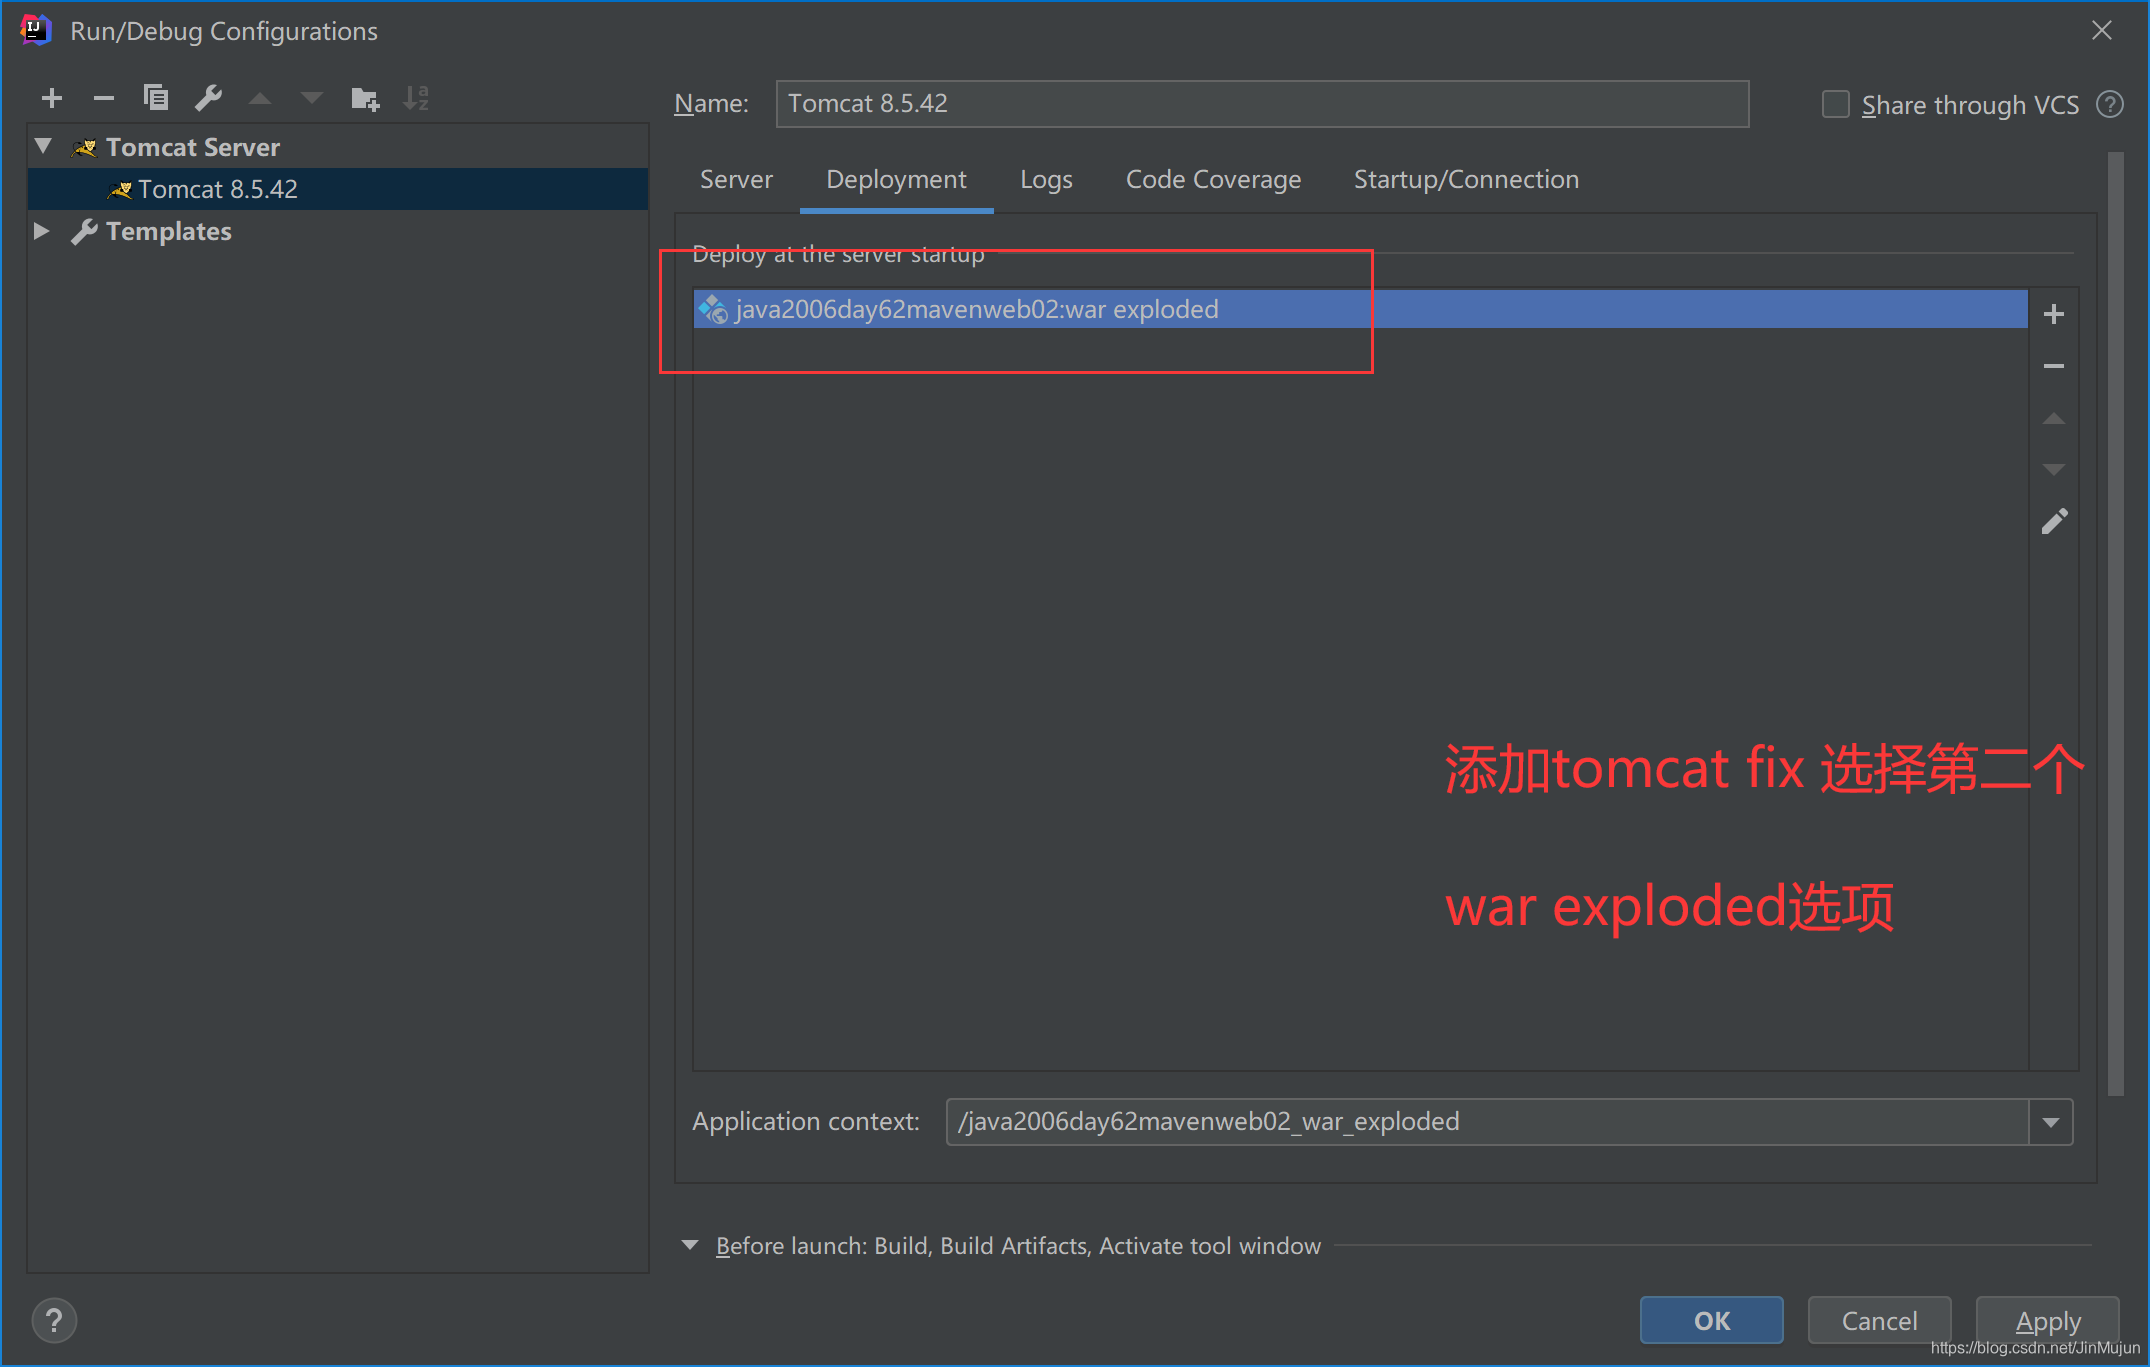Screen dimensions: 2150x1367
Task: Switch to the Server tab
Action: tap(736, 180)
